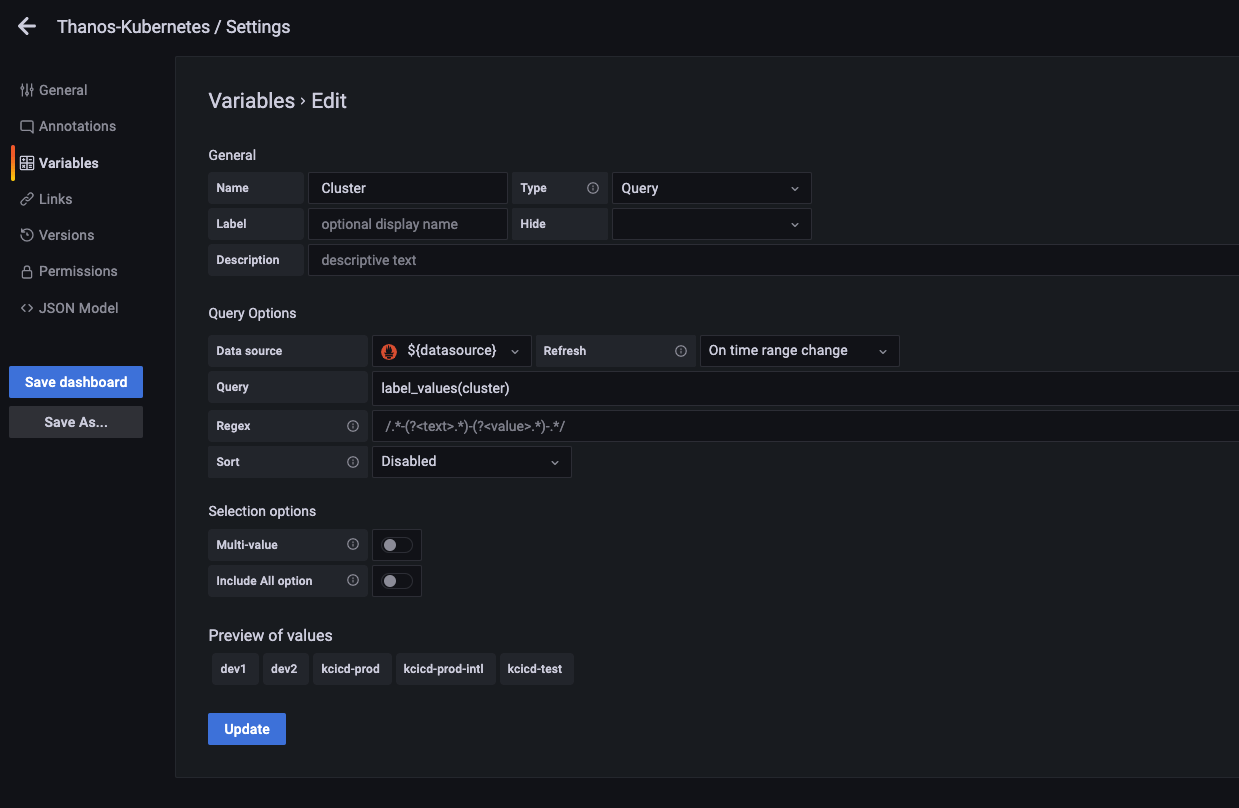The width and height of the screenshot is (1239, 808).
Task: Click the info icon next to Refresh
Action: click(681, 351)
